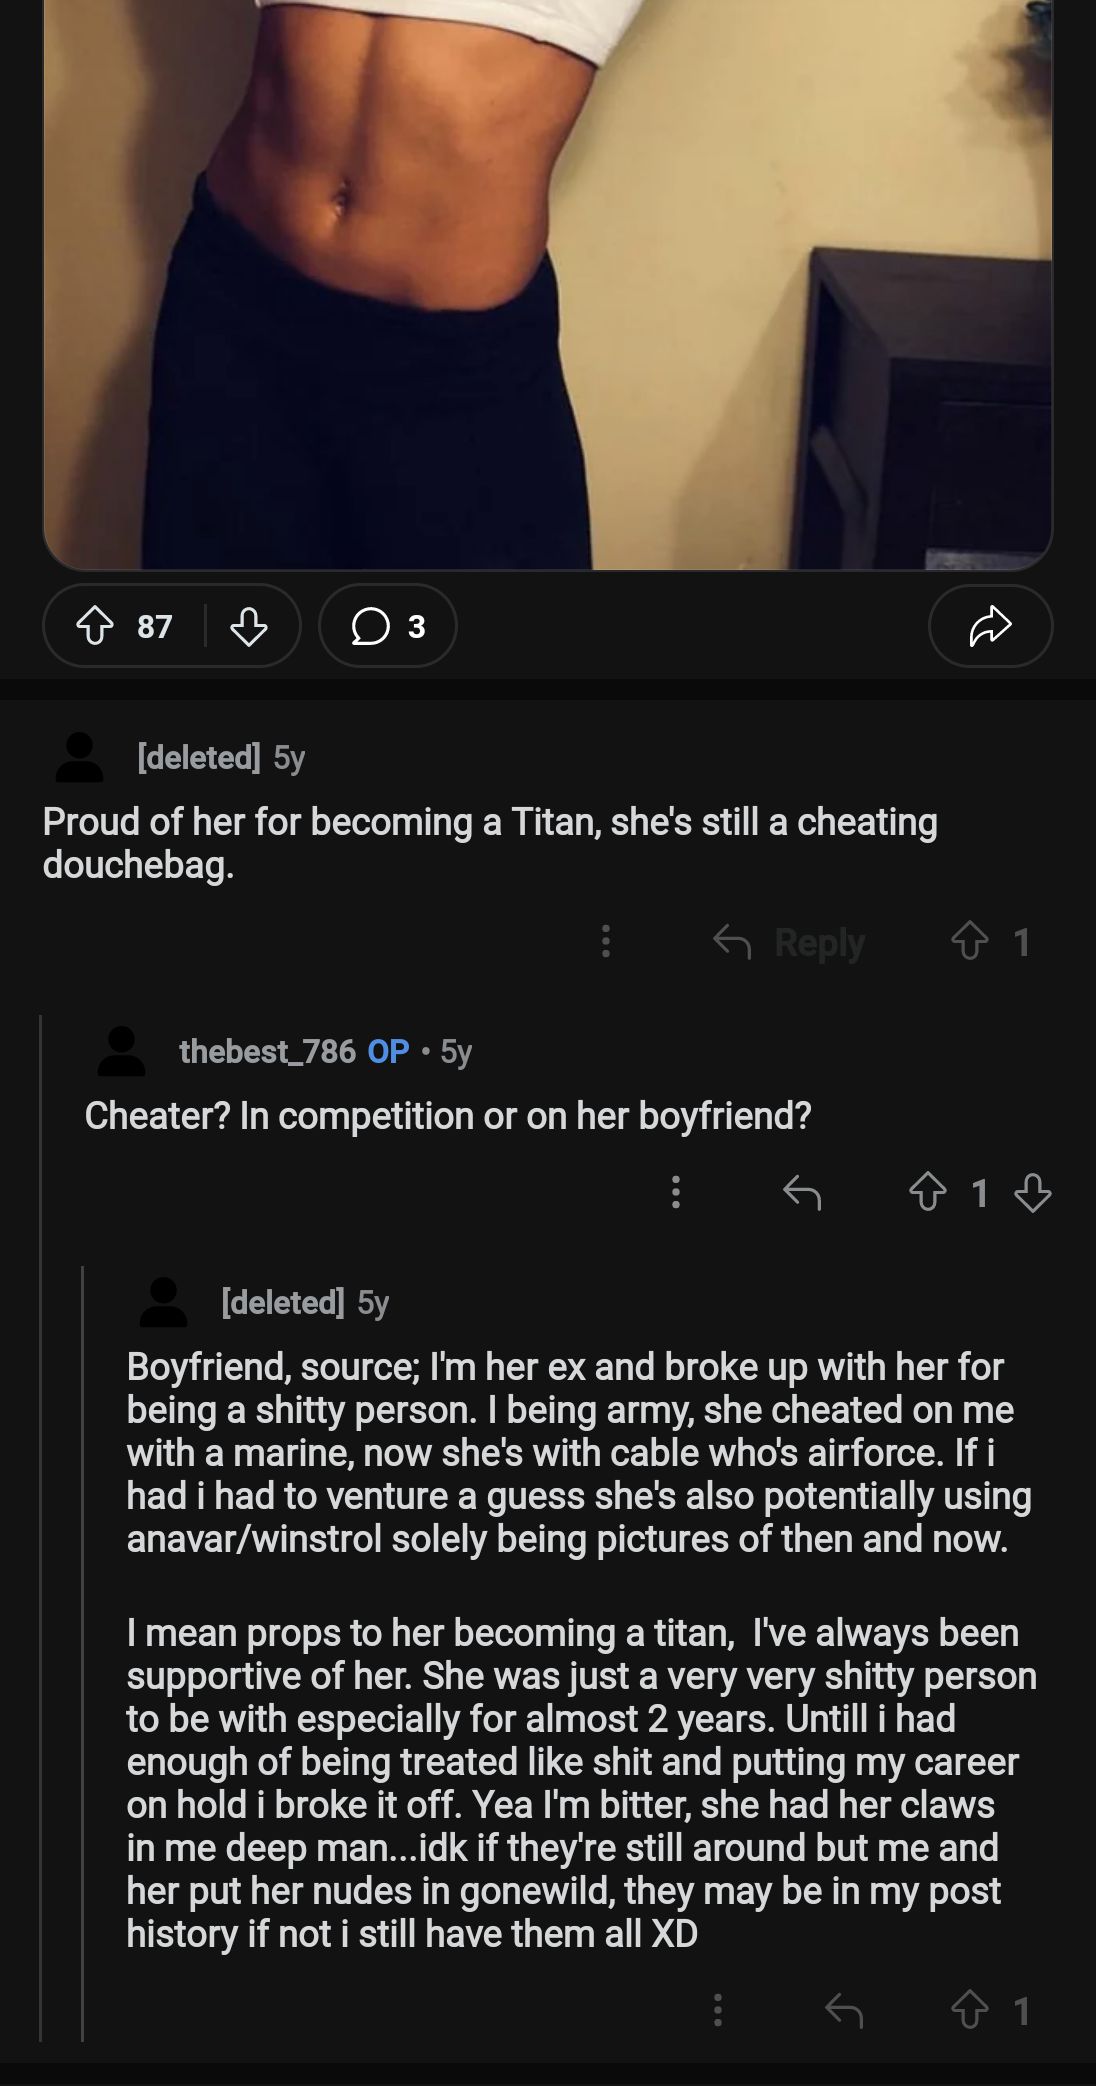Open options menu for 'Proud of her' comment
This screenshot has width=1096, height=2086.
pos(605,942)
